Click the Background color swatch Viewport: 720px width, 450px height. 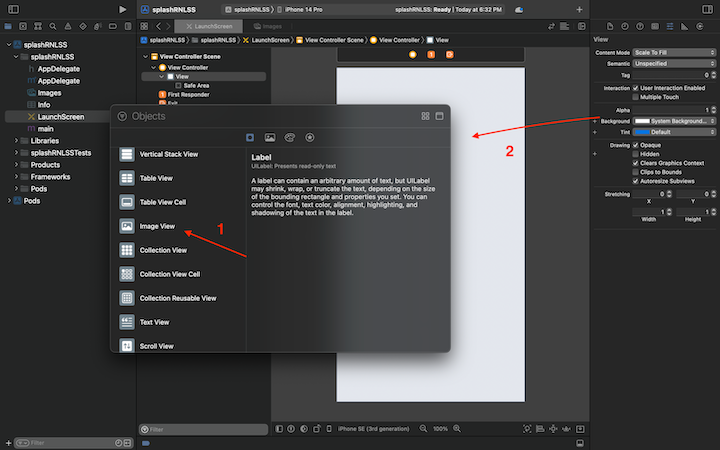click(642, 121)
